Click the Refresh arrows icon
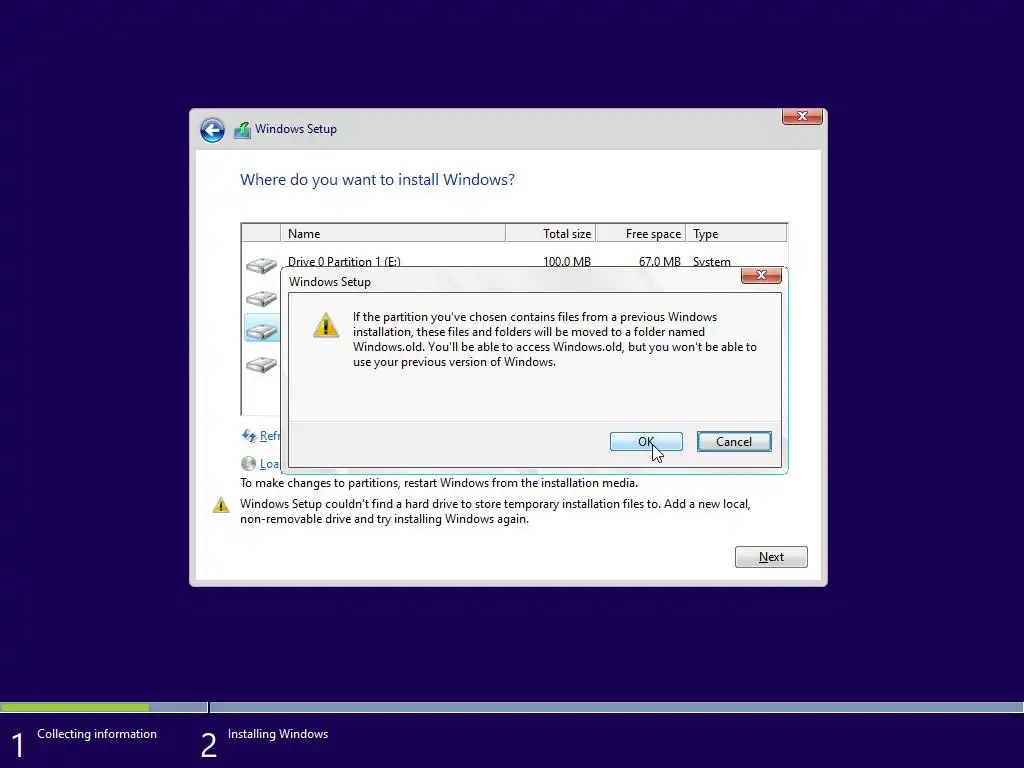This screenshot has height=768, width=1024. coord(249,436)
